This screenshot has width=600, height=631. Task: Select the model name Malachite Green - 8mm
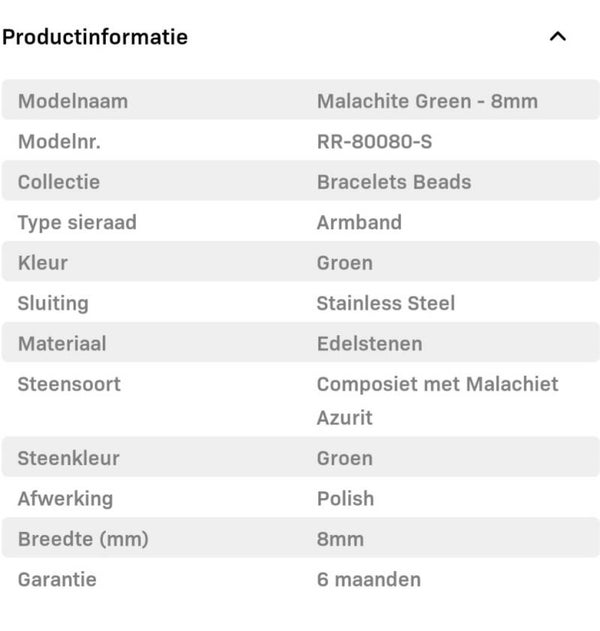[427, 101]
